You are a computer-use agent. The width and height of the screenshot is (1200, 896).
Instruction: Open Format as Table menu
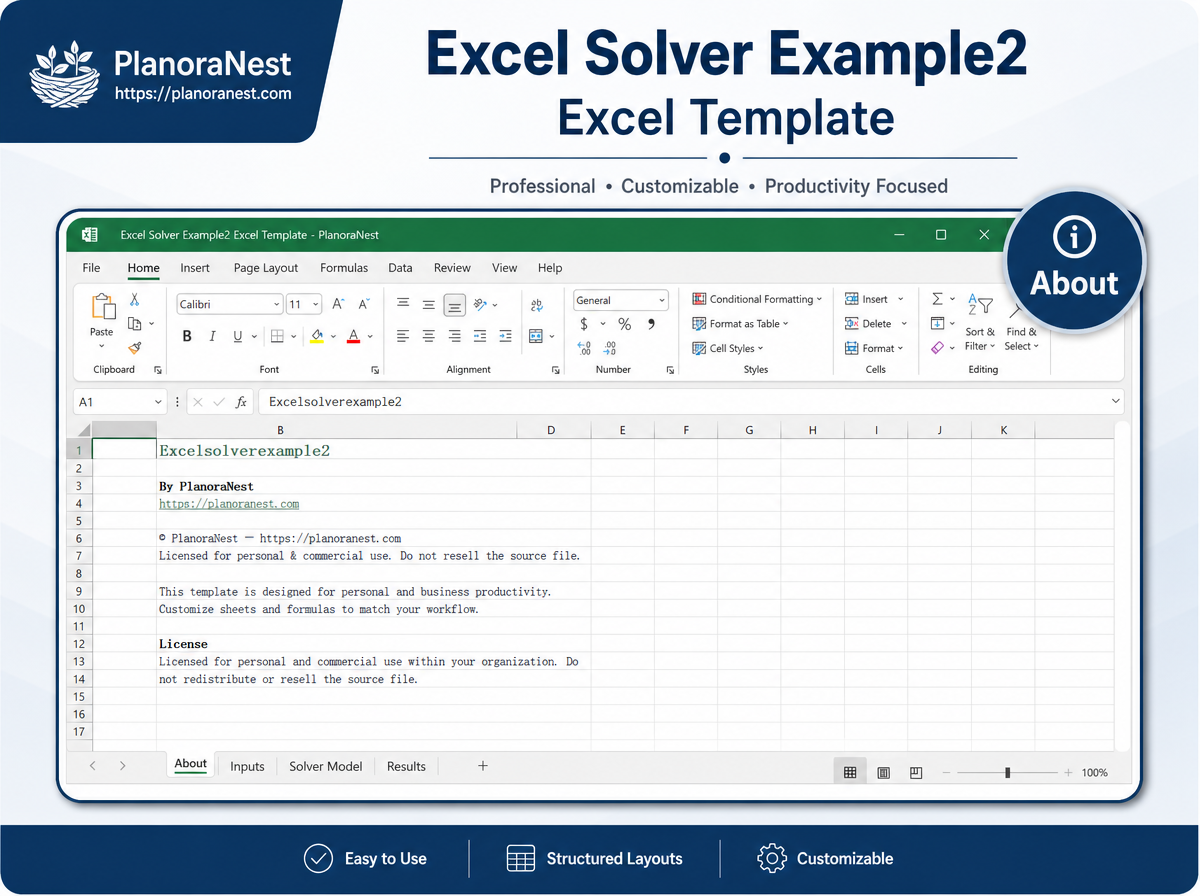(740, 324)
